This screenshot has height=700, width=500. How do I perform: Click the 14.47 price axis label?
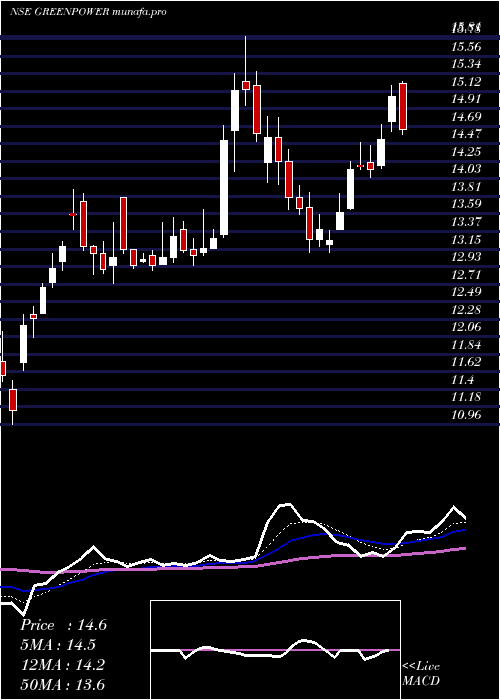coord(466,134)
